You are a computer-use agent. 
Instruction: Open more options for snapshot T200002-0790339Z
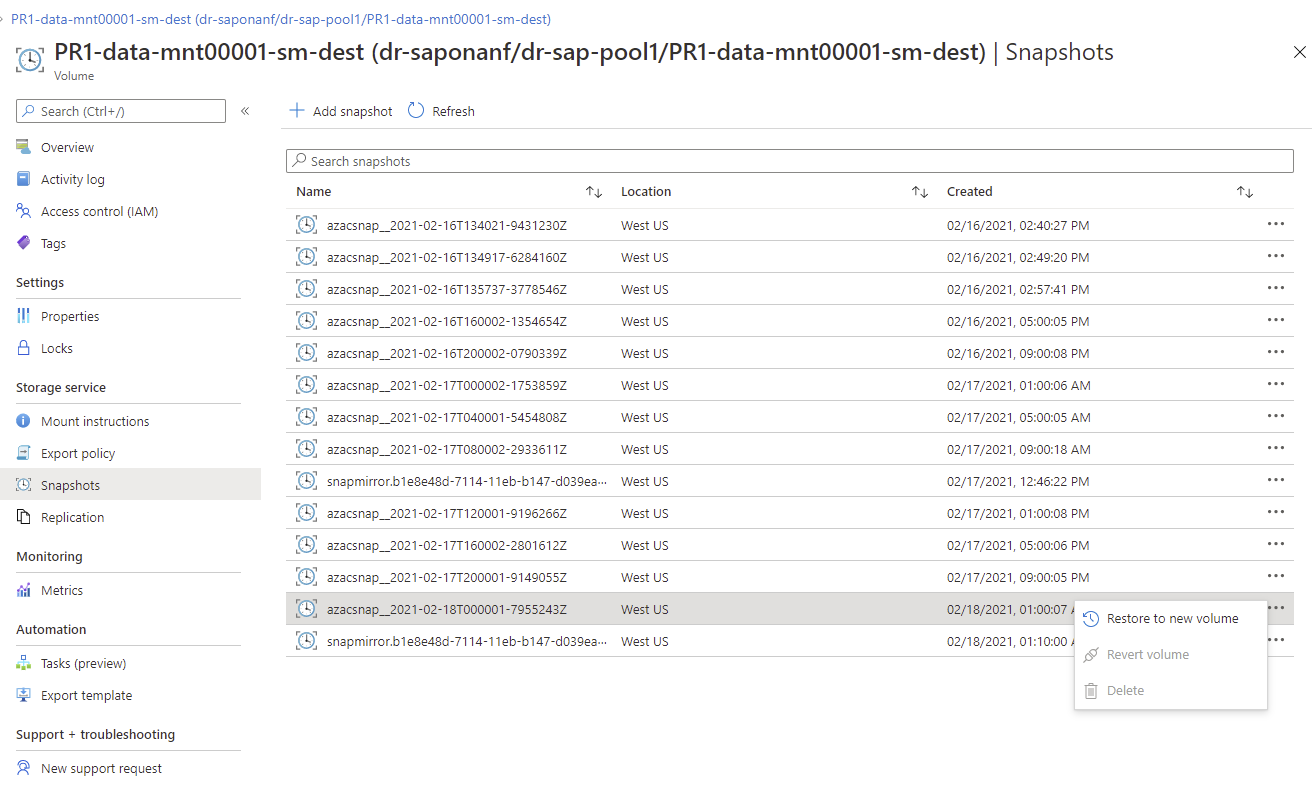pos(1275,353)
